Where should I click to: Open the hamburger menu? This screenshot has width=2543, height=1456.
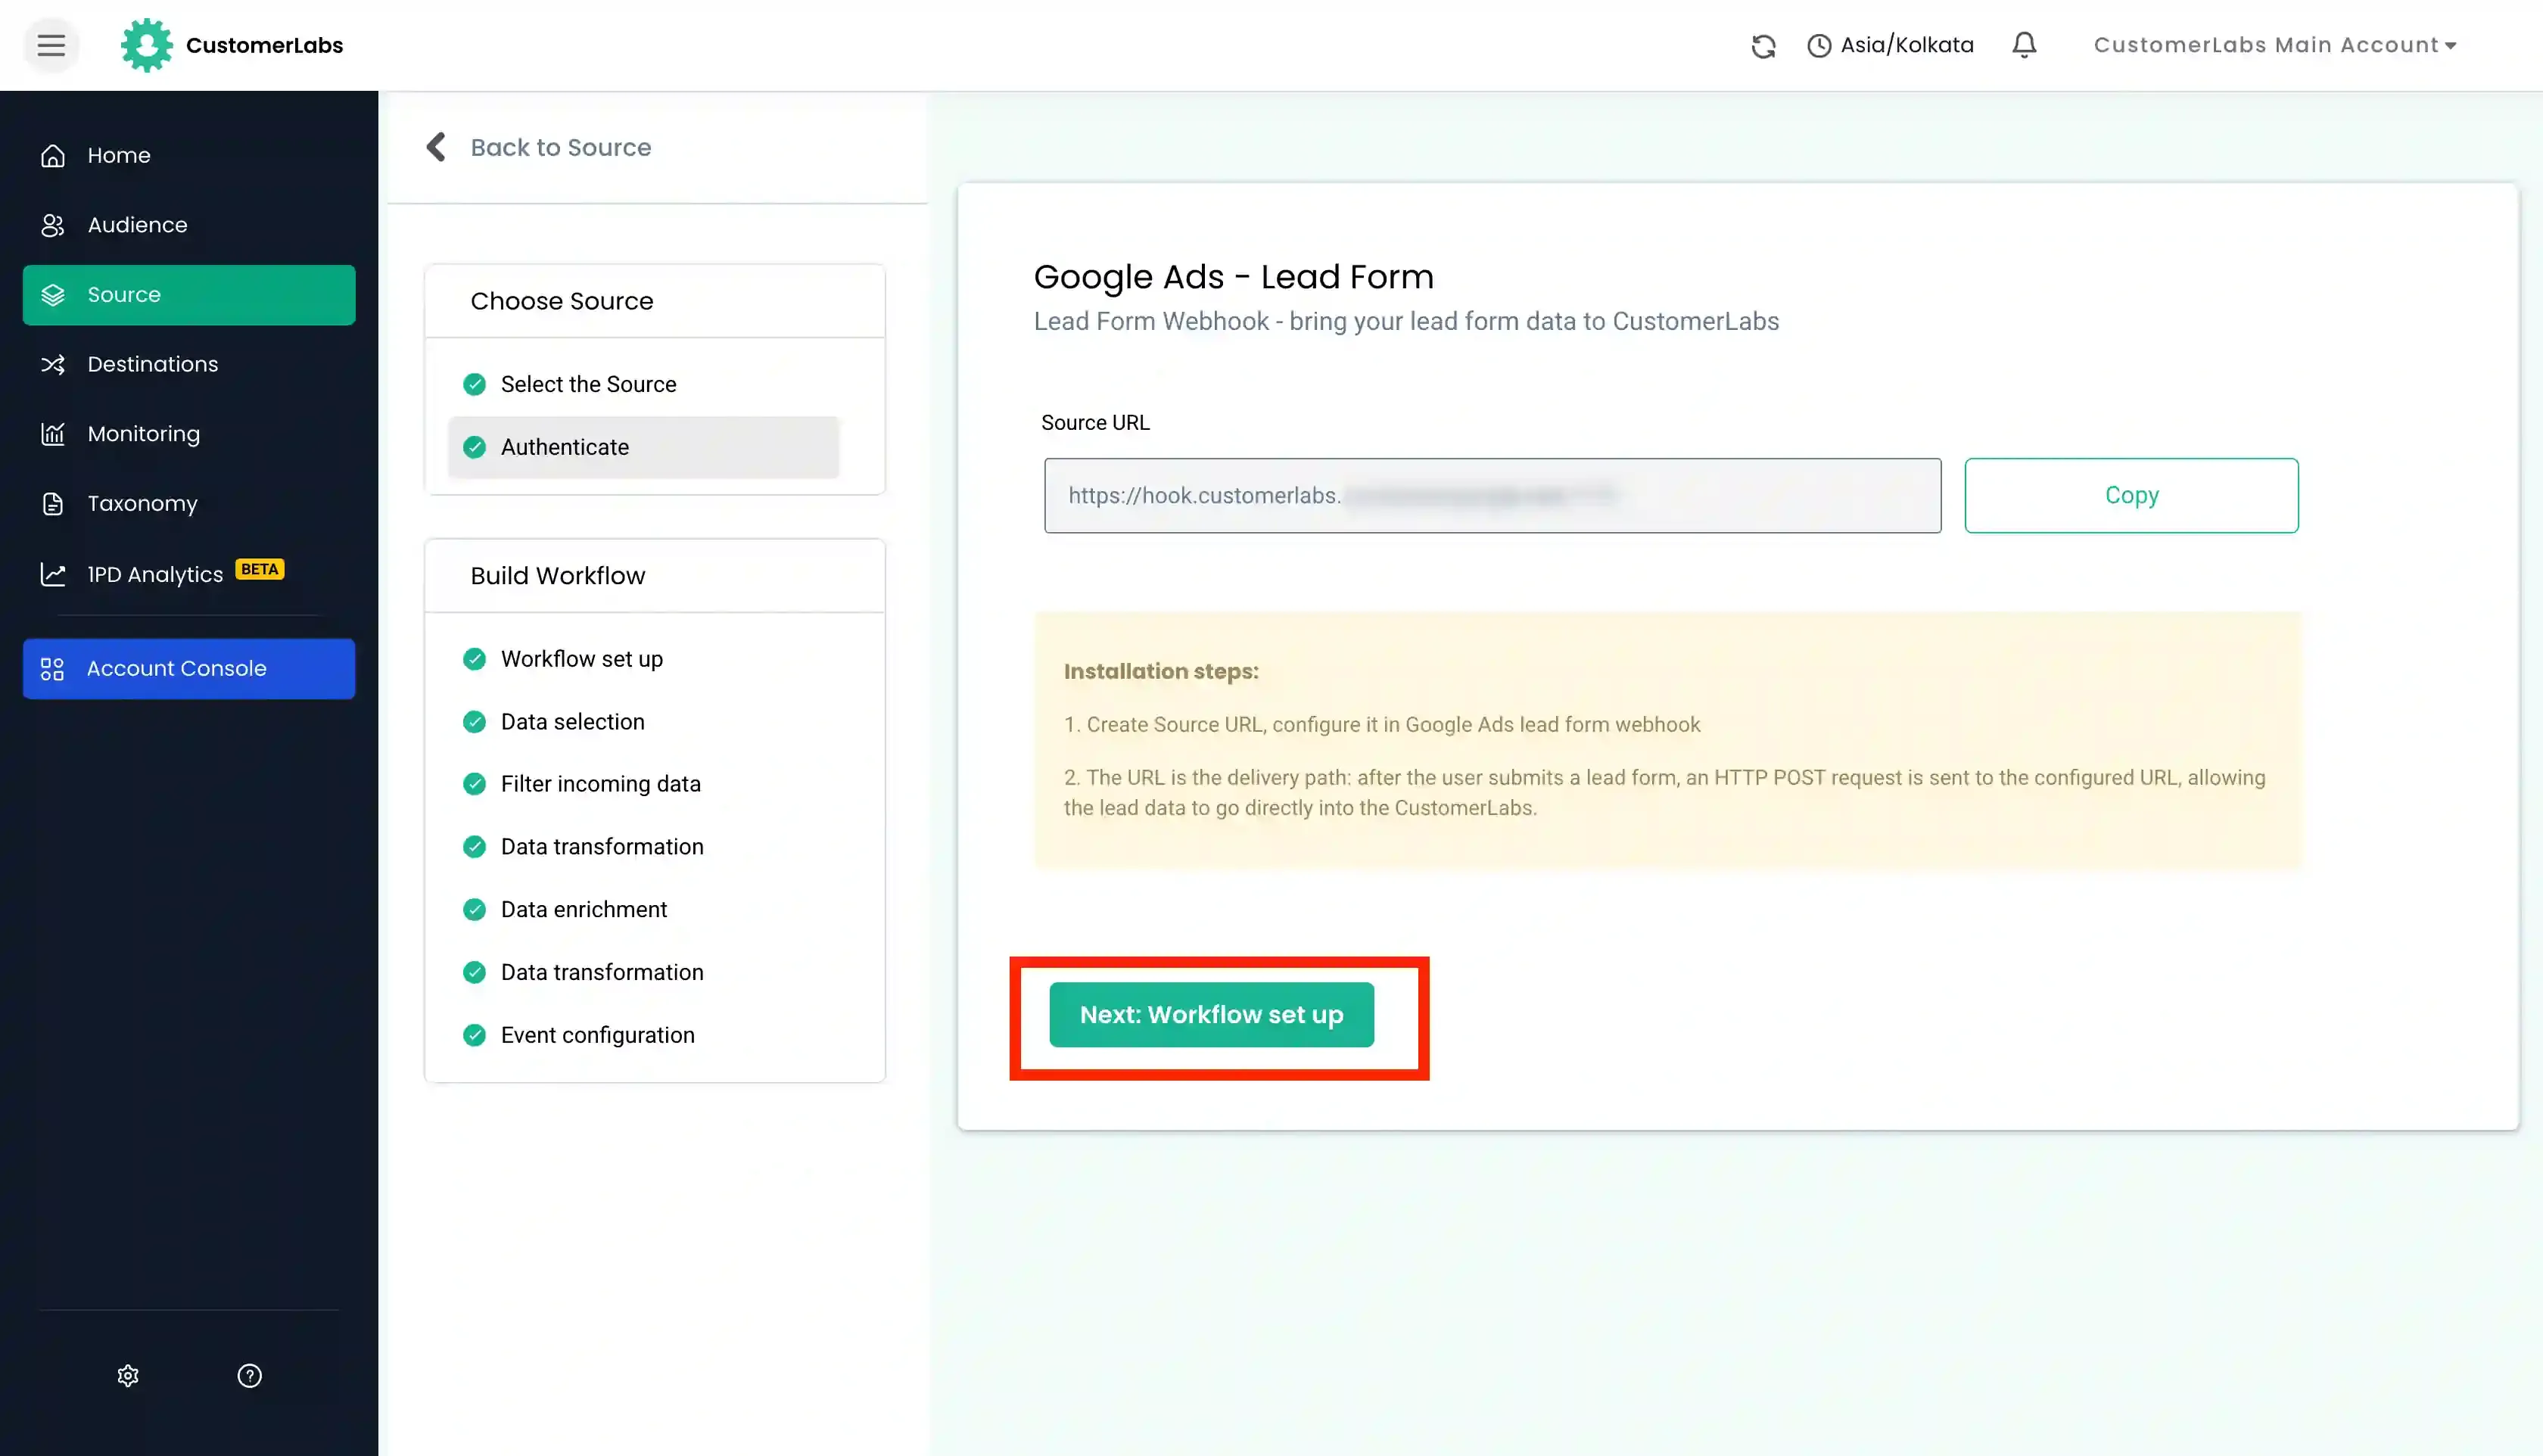click(x=51, y=45)
